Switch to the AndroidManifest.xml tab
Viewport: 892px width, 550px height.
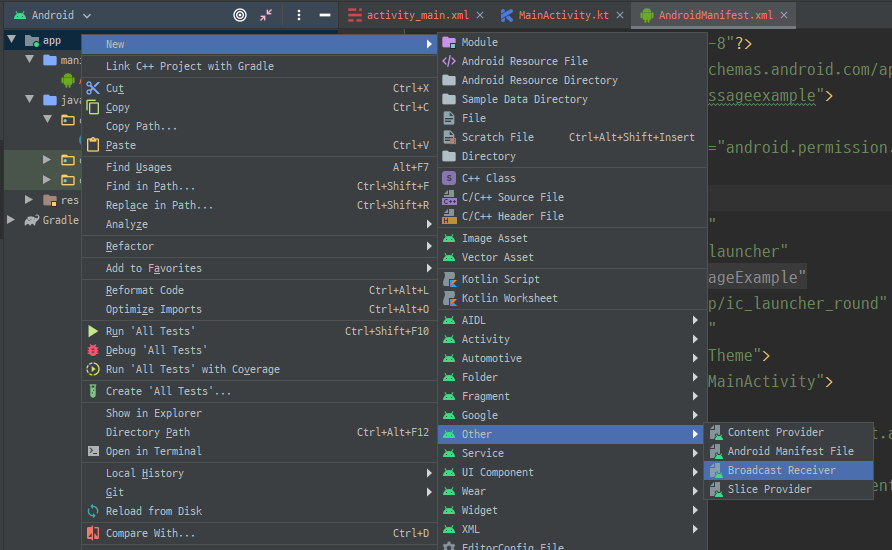[x=715, y=15]
